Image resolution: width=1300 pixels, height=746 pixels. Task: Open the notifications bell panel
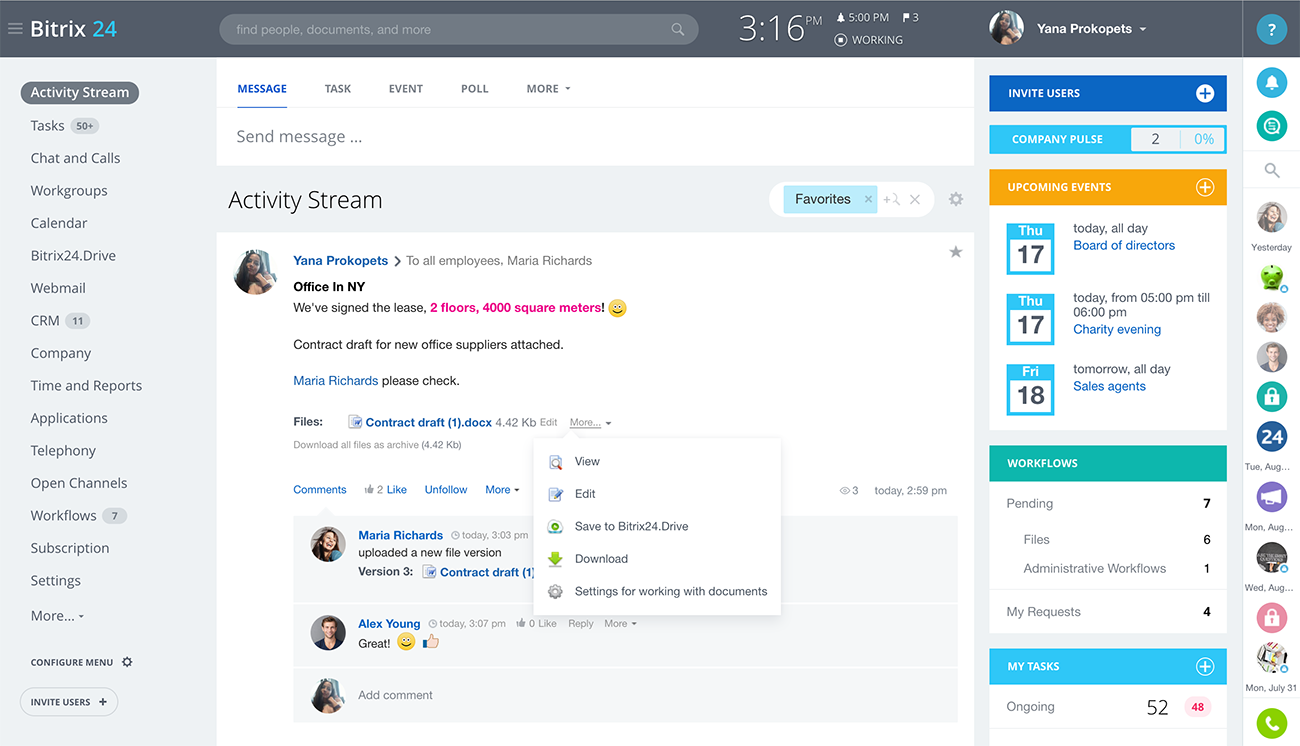point(1271,82)
